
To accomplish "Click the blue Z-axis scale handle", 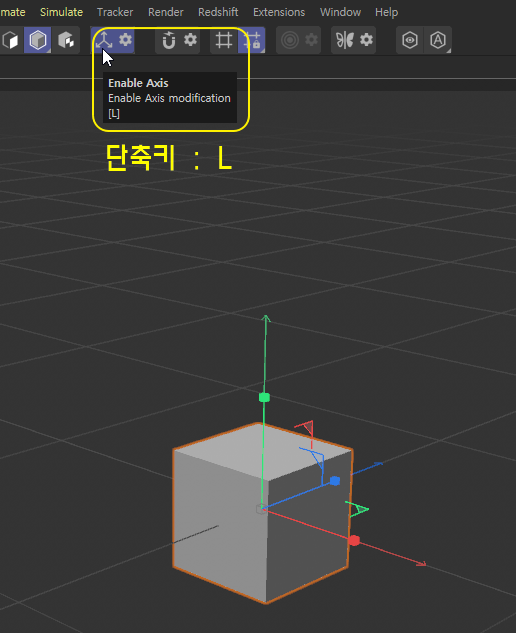I will pyautogui.click(x=335, y=480).
